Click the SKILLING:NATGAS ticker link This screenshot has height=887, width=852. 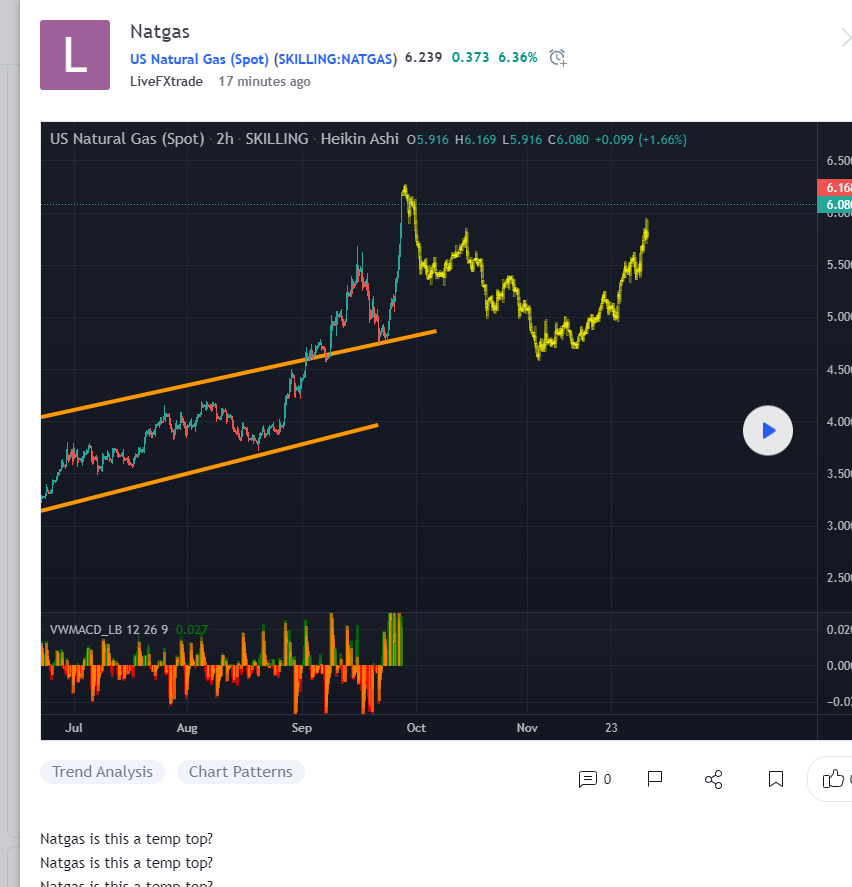click(x=336, y=58)
